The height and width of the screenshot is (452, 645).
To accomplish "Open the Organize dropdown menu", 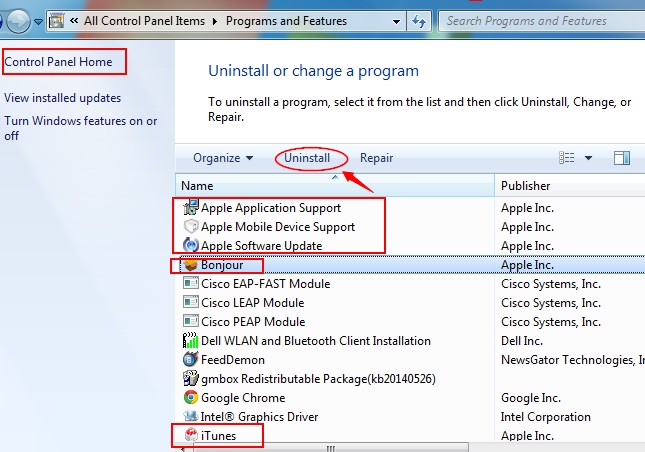I will 223,158.
